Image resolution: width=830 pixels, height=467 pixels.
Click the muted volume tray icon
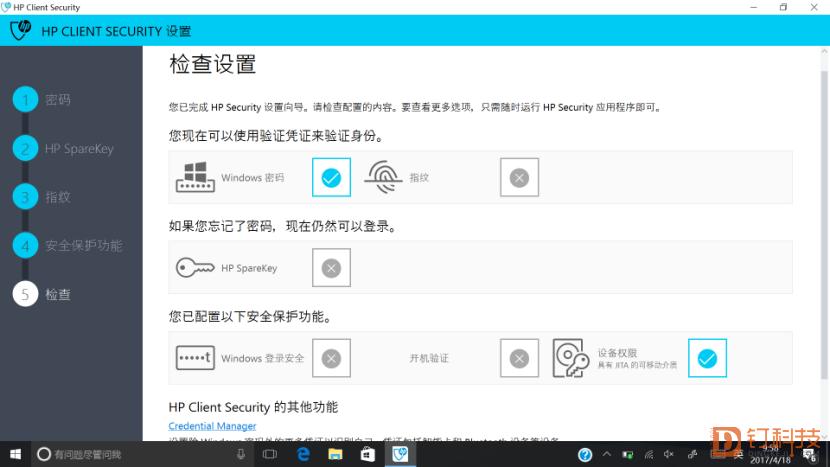coord(669,454)
